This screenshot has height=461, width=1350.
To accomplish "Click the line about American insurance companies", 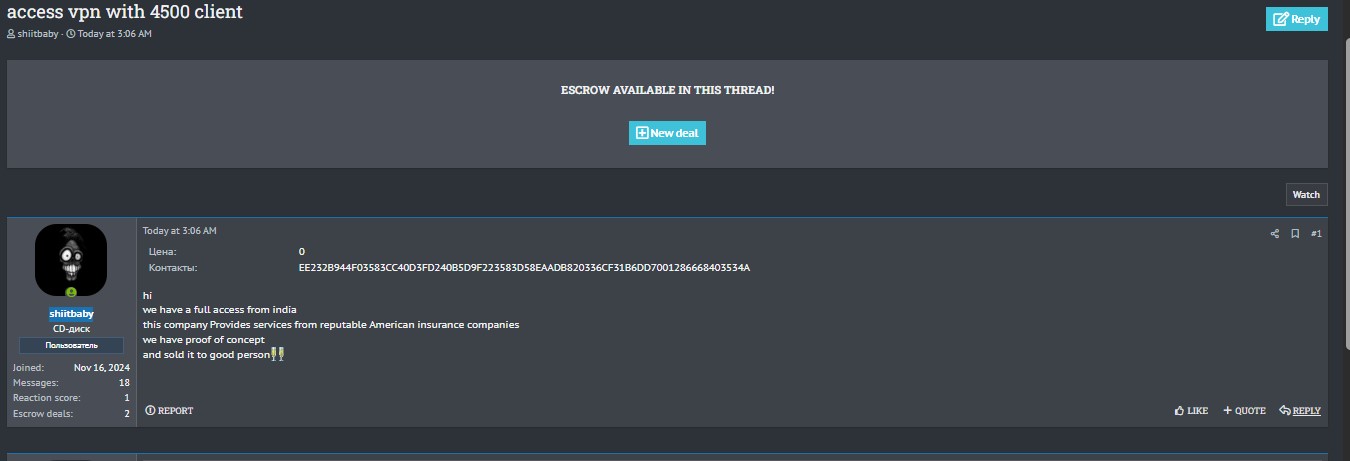I will click(x=331, y=325).
